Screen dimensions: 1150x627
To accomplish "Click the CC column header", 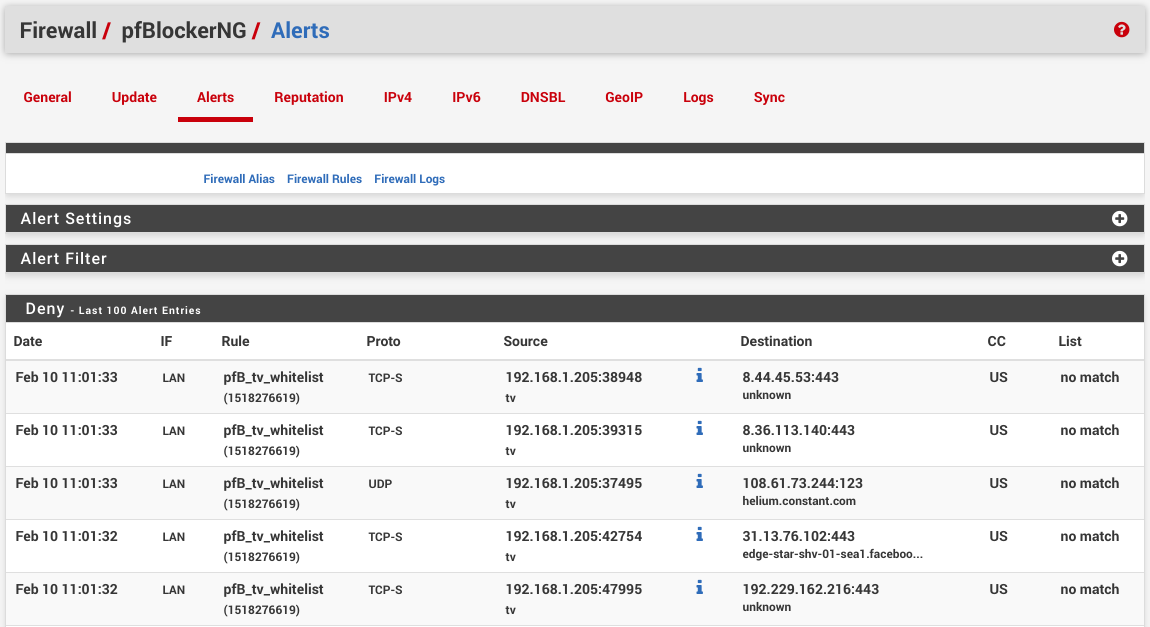I will (996, 341).
